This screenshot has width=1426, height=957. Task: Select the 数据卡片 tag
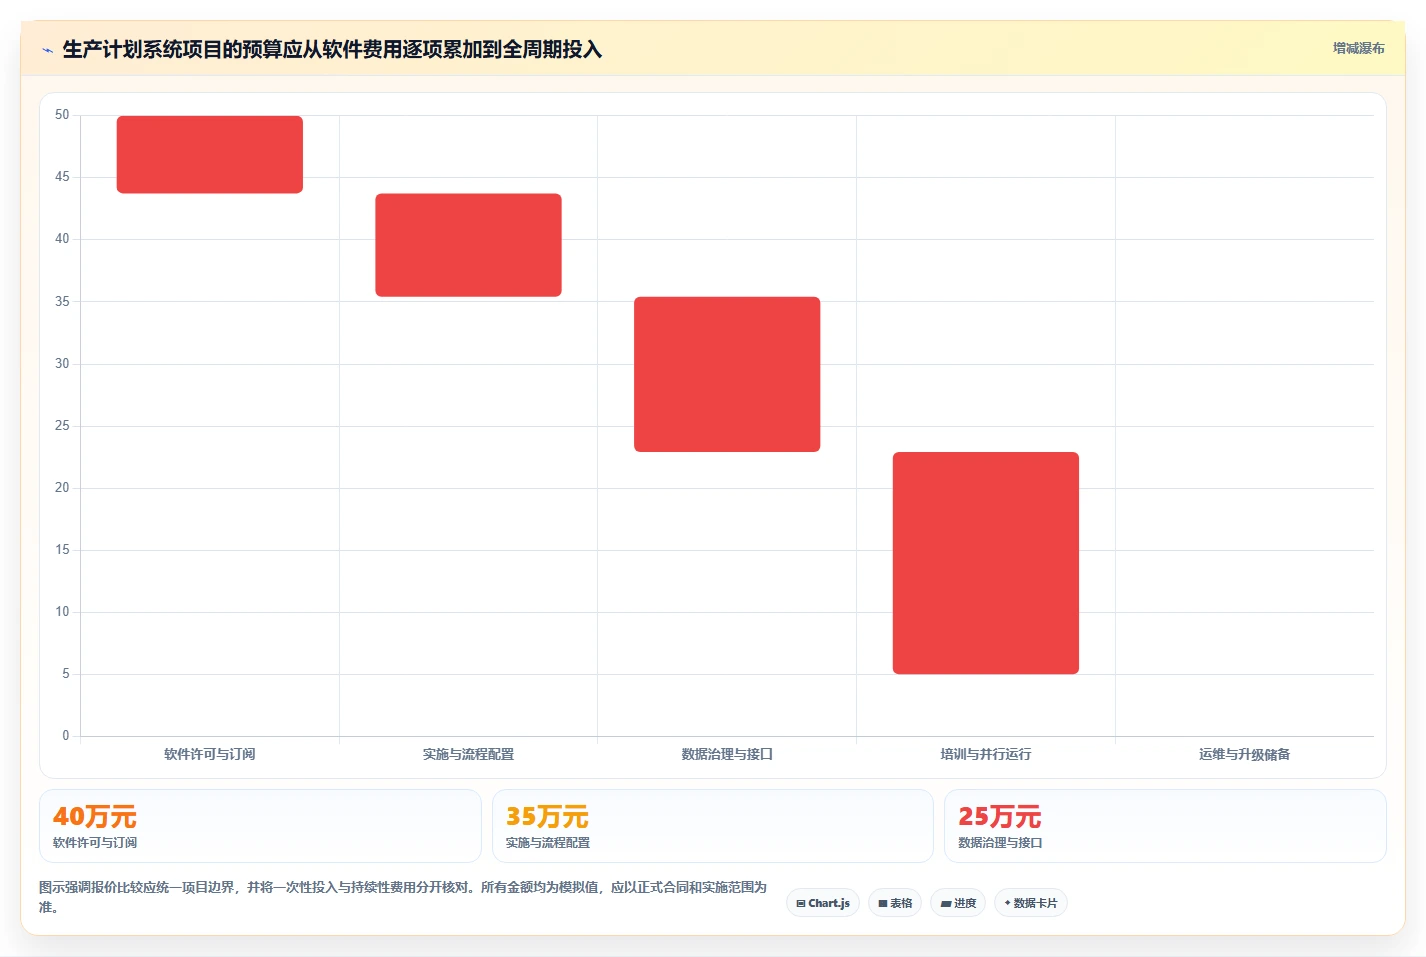[1031, 903]
